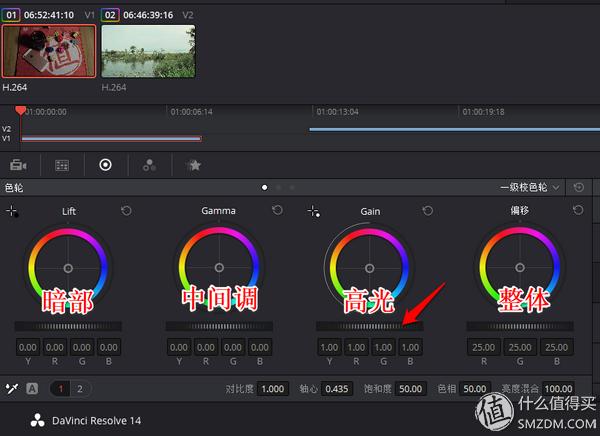Click the 饱和度 saturation value 50.00
600x436 pixels.
411,389
